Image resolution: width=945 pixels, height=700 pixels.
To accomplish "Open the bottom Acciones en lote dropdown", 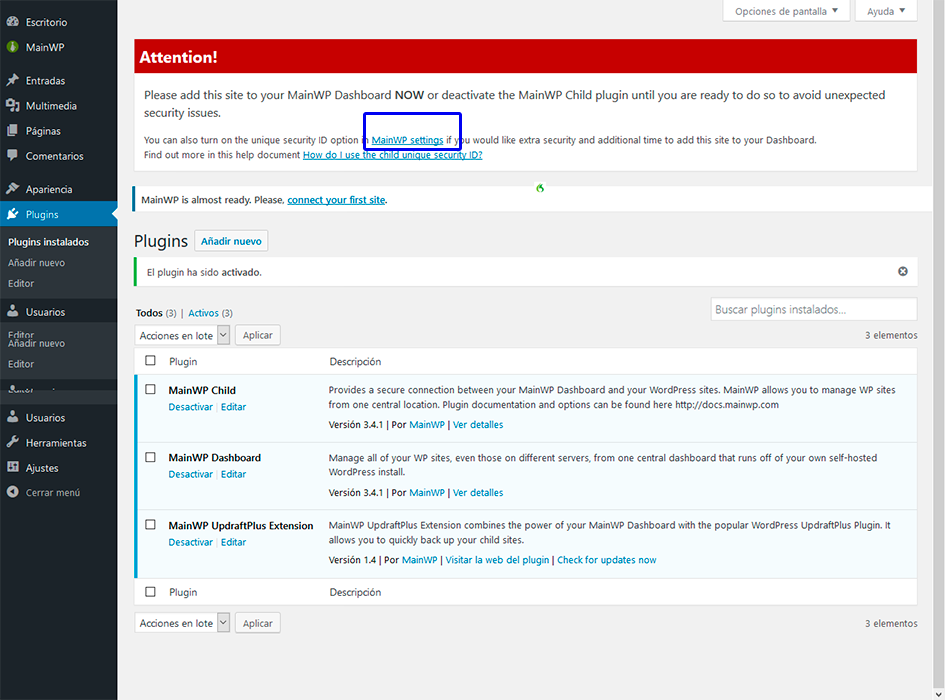I will click(x=182, y=623).
